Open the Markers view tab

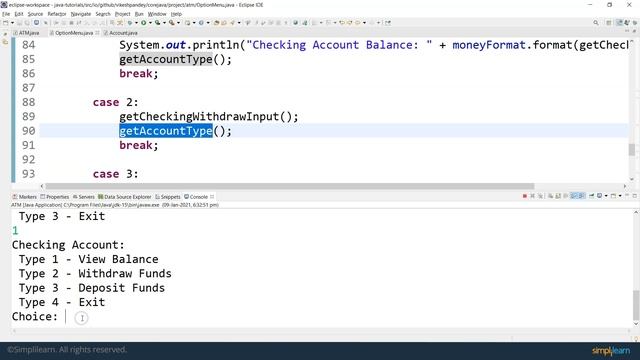pyautogui.click(x=25, y=197)
